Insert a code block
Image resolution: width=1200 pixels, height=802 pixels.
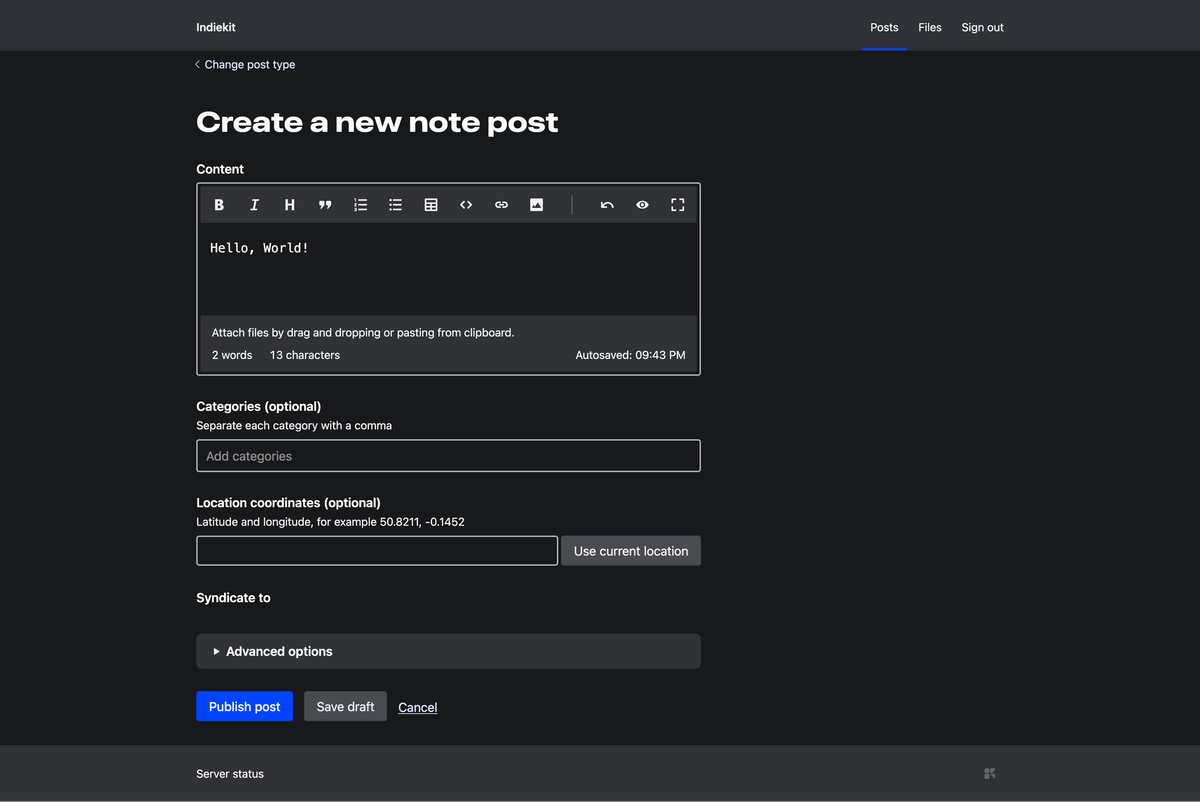click(x=466, y=204)
